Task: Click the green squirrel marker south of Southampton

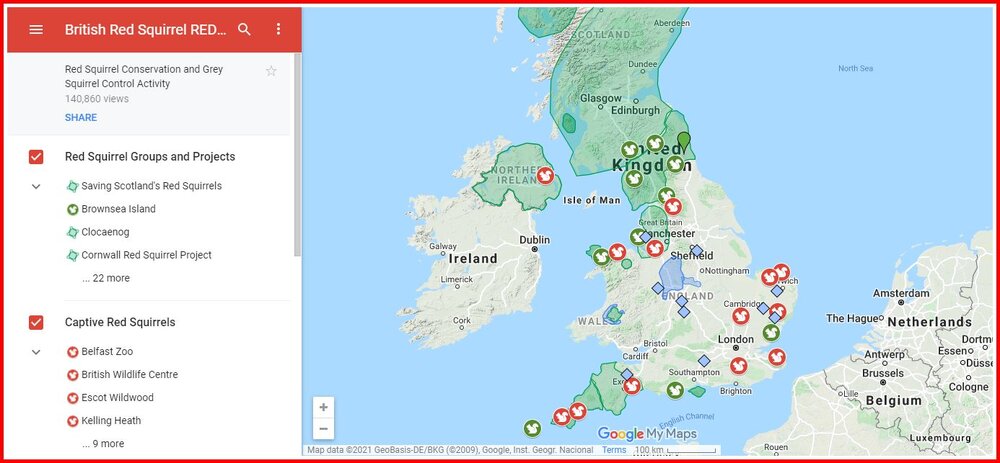Action: (x=675, y=390)
